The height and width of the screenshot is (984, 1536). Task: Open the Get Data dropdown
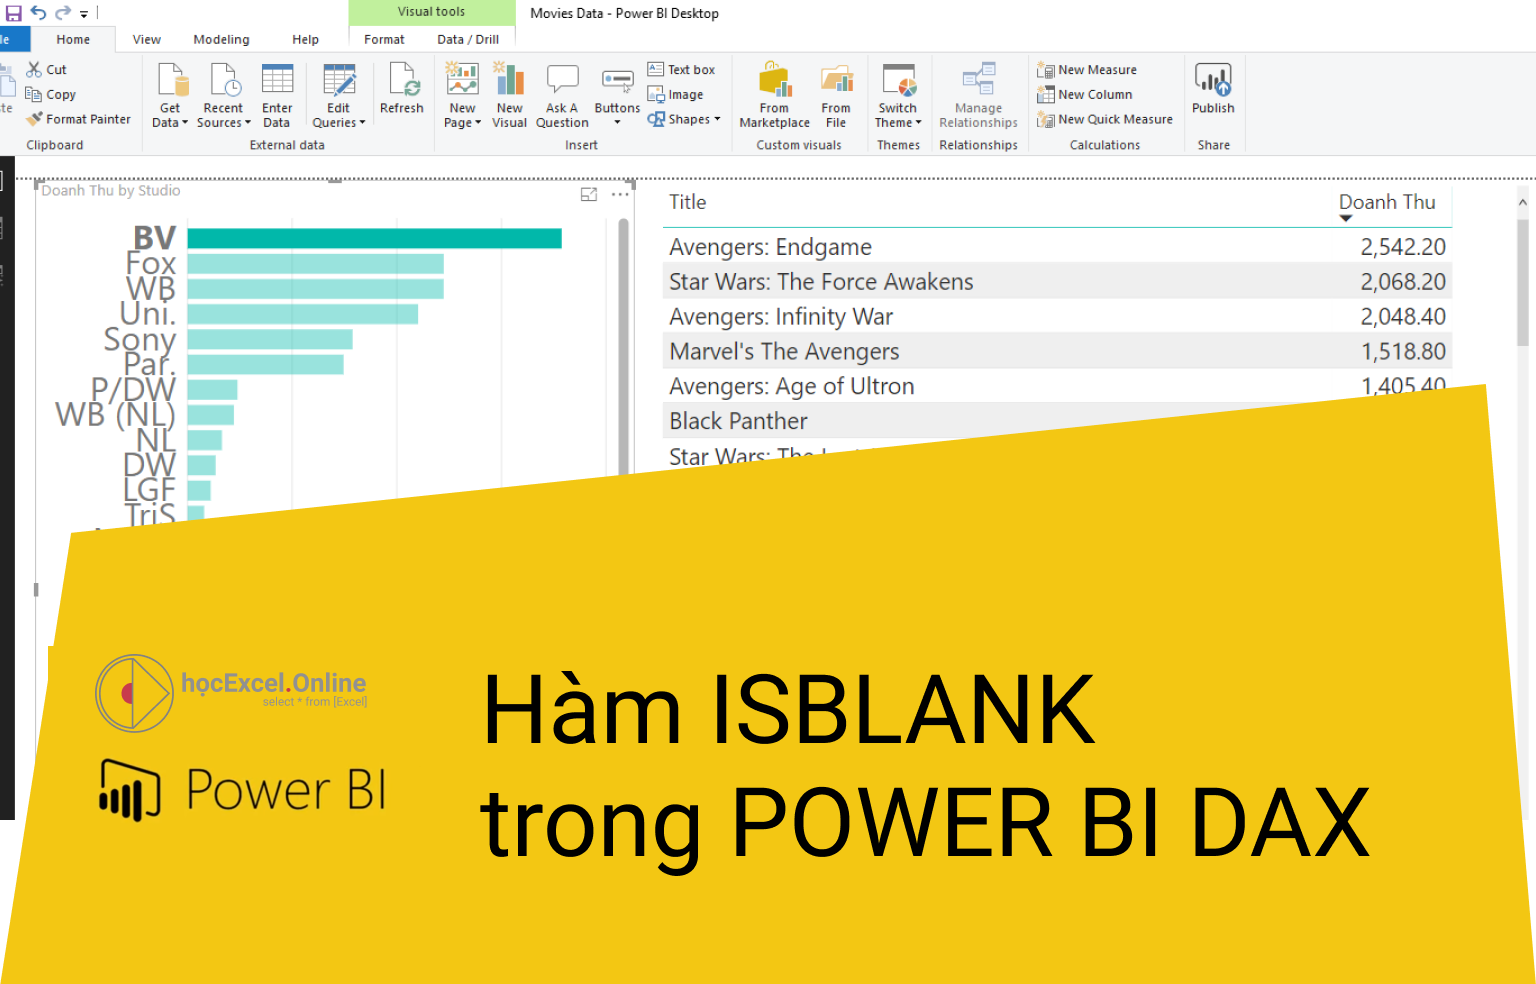tap(170, 96)
